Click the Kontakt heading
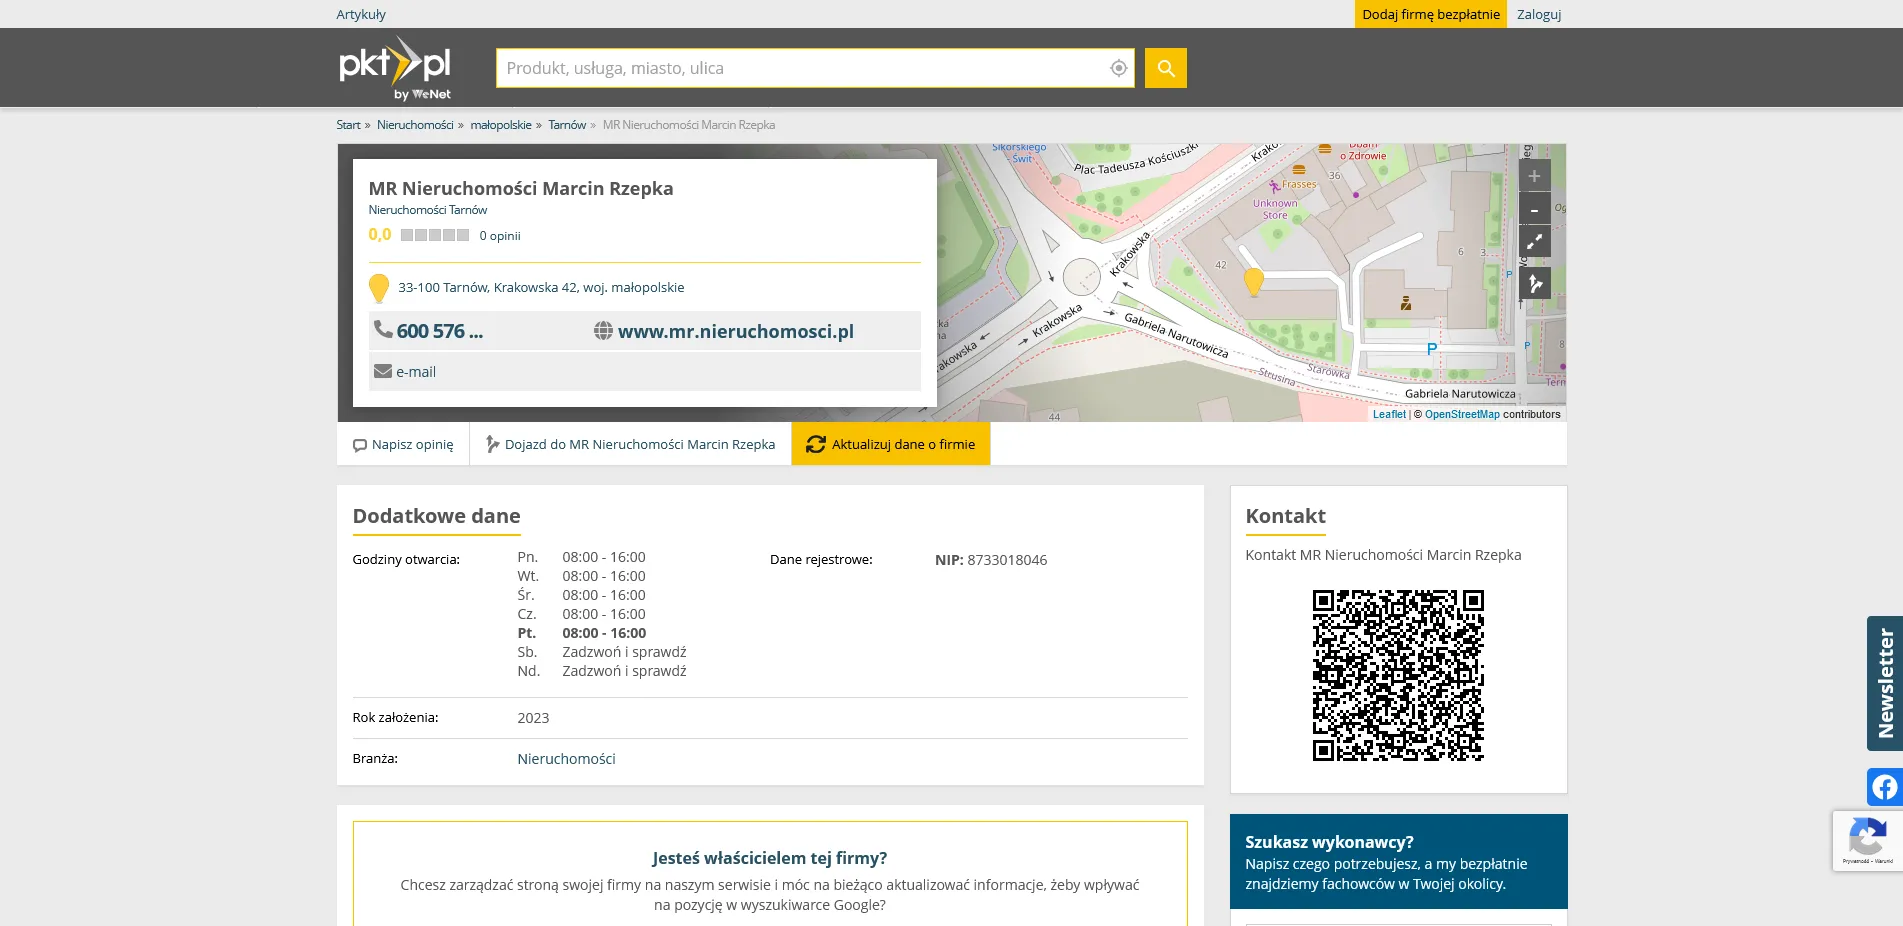1903x926 pixels. [x=1285, y=516]
